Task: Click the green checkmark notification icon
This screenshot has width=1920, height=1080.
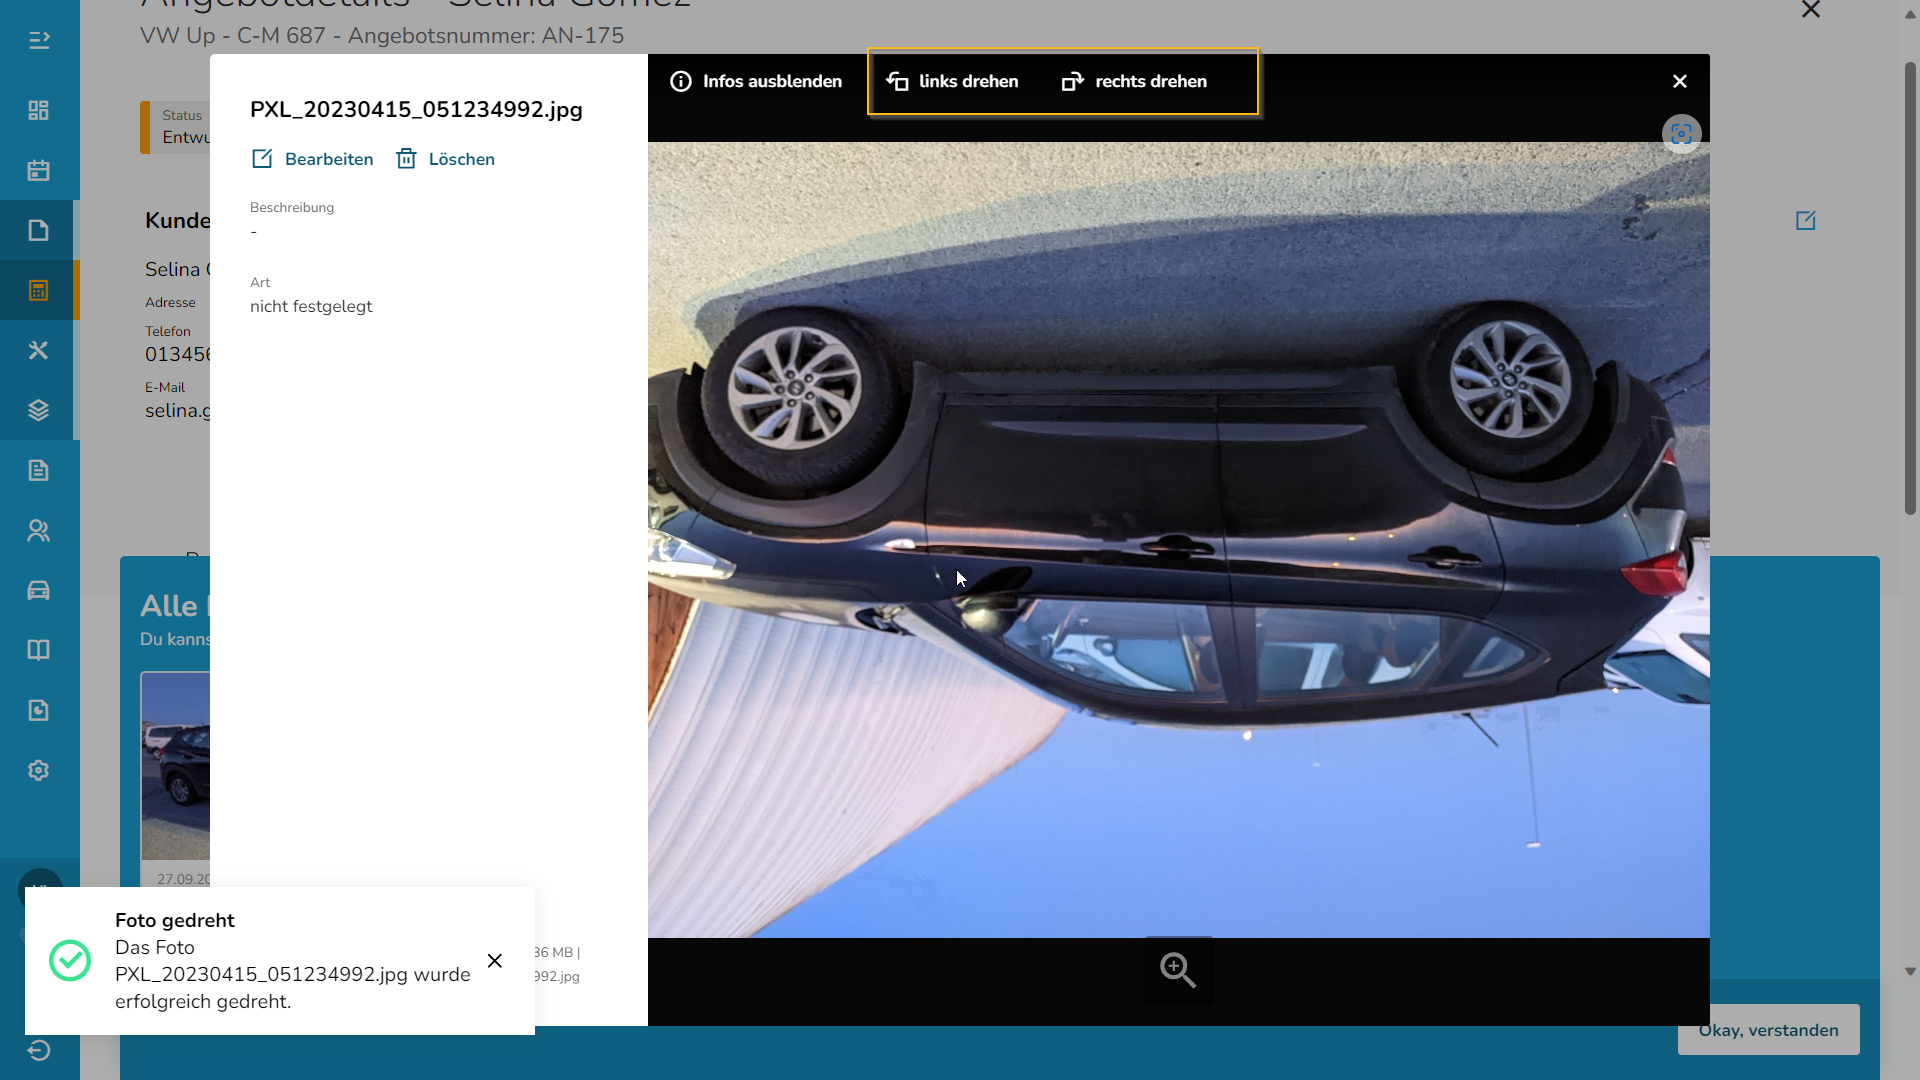Action: pyautogui.click(x=70, y=961)
